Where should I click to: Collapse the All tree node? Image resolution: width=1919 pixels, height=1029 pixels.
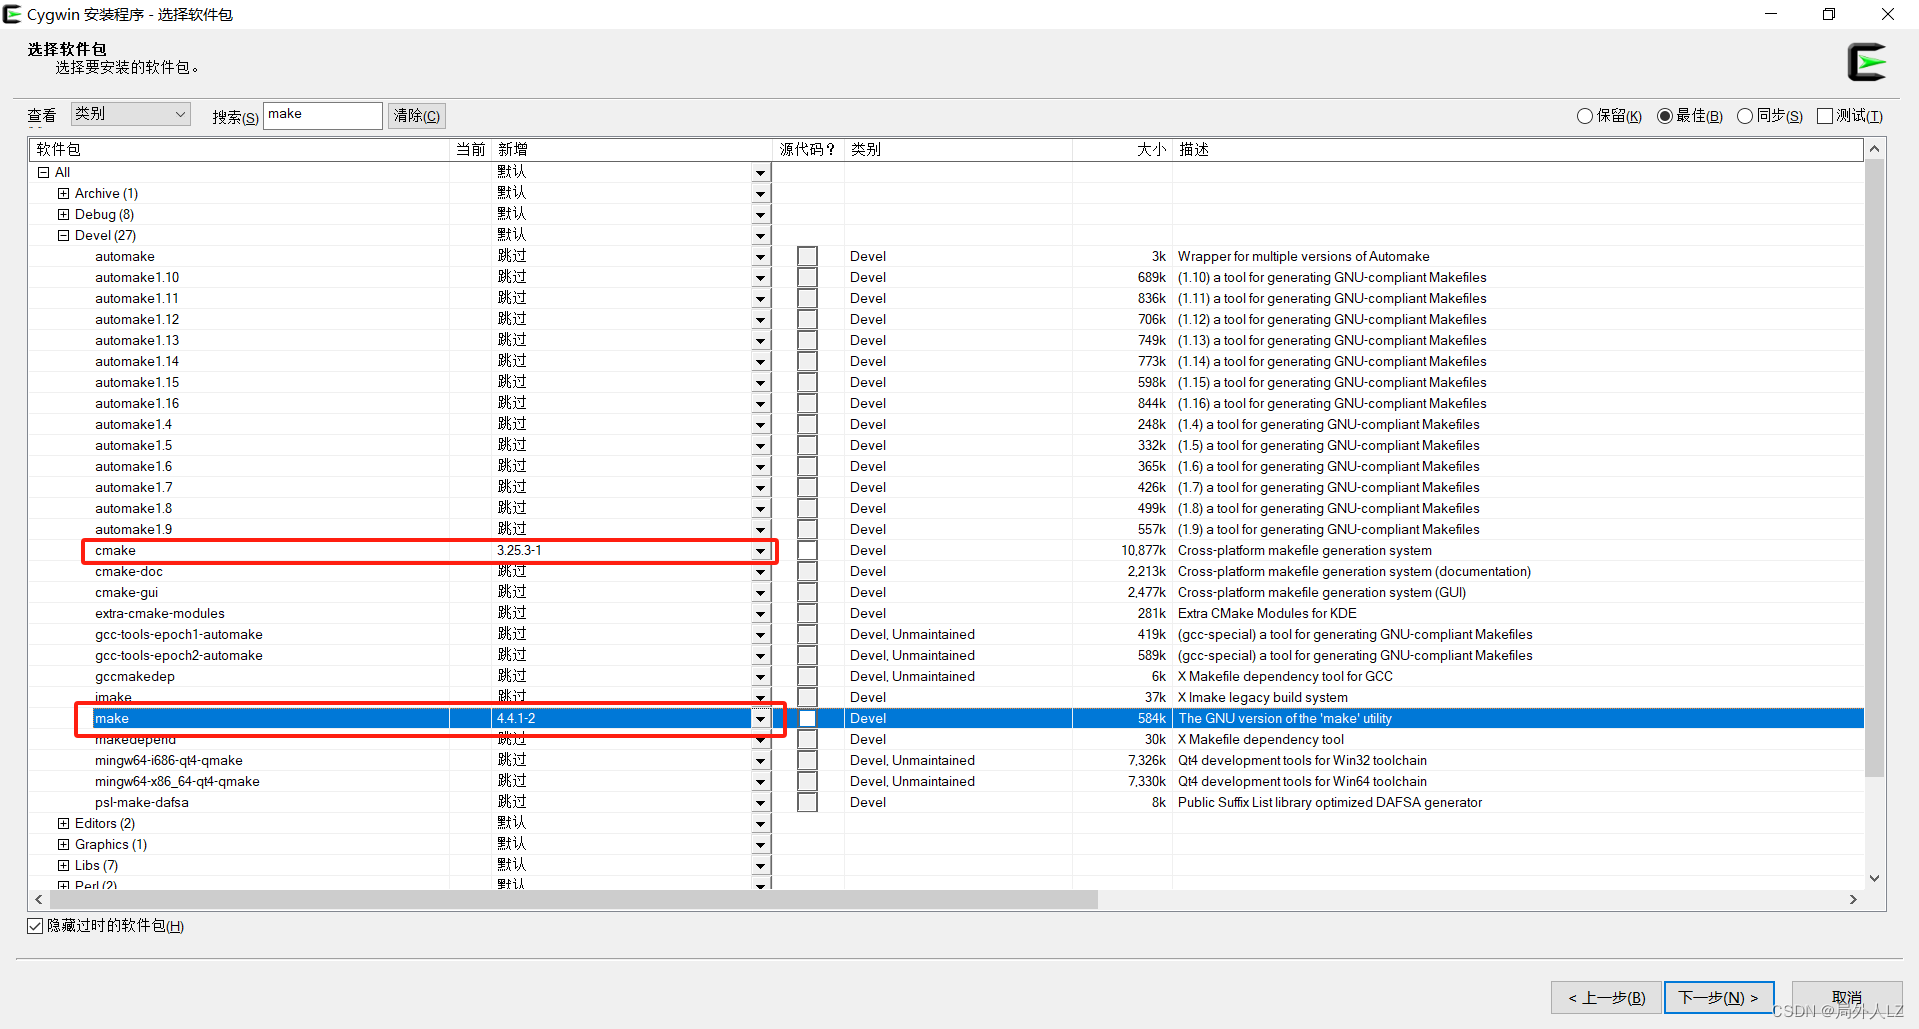43,173
